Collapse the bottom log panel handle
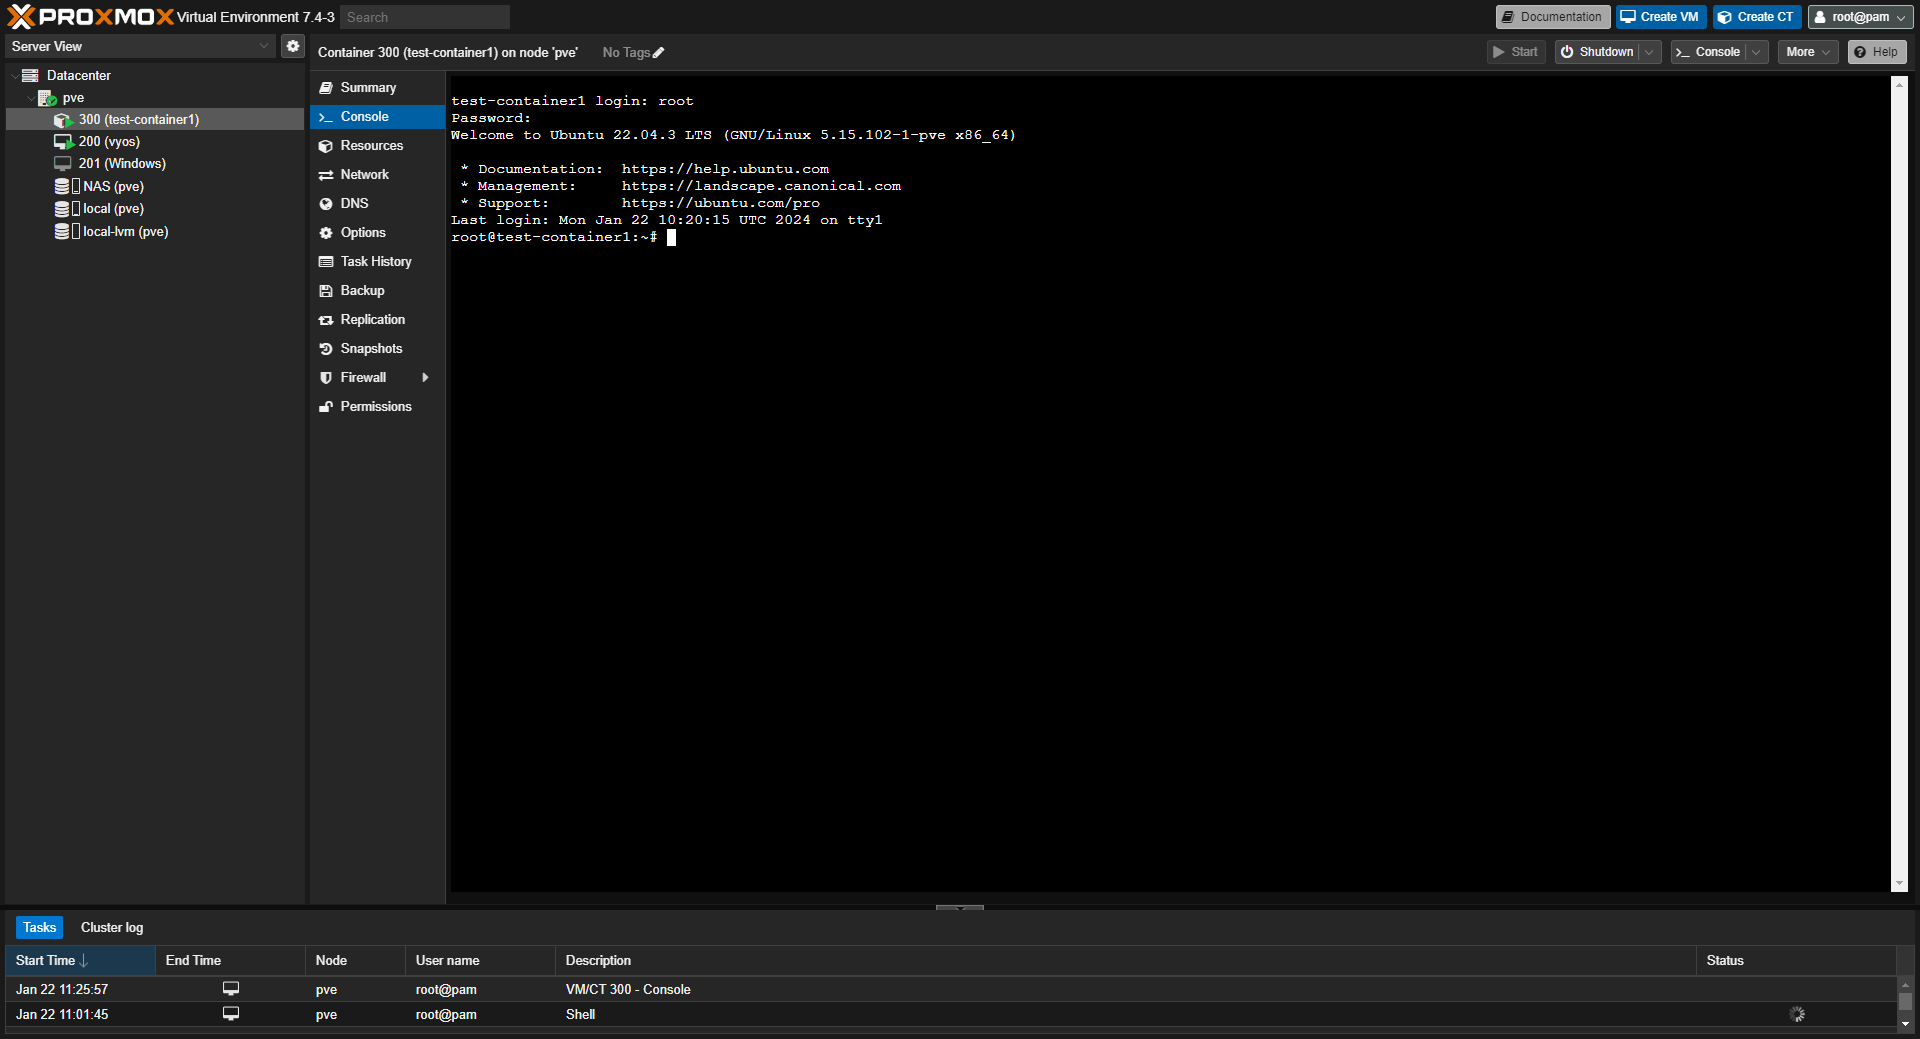The width and height of the screenshot is (1920, 1039). click(960, 908)
